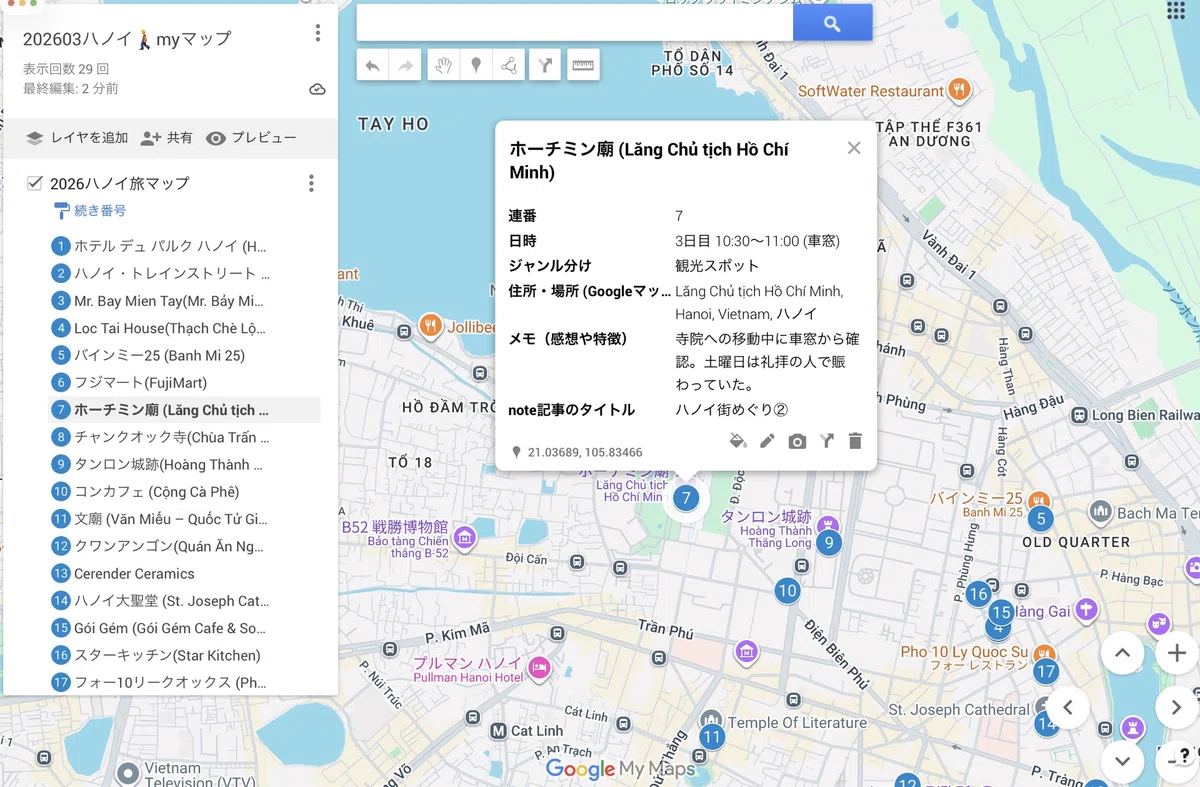Viewport: 1200px width, 787px height.
Task: Open the Google apps grid icon
Action: coord(1176,10)
